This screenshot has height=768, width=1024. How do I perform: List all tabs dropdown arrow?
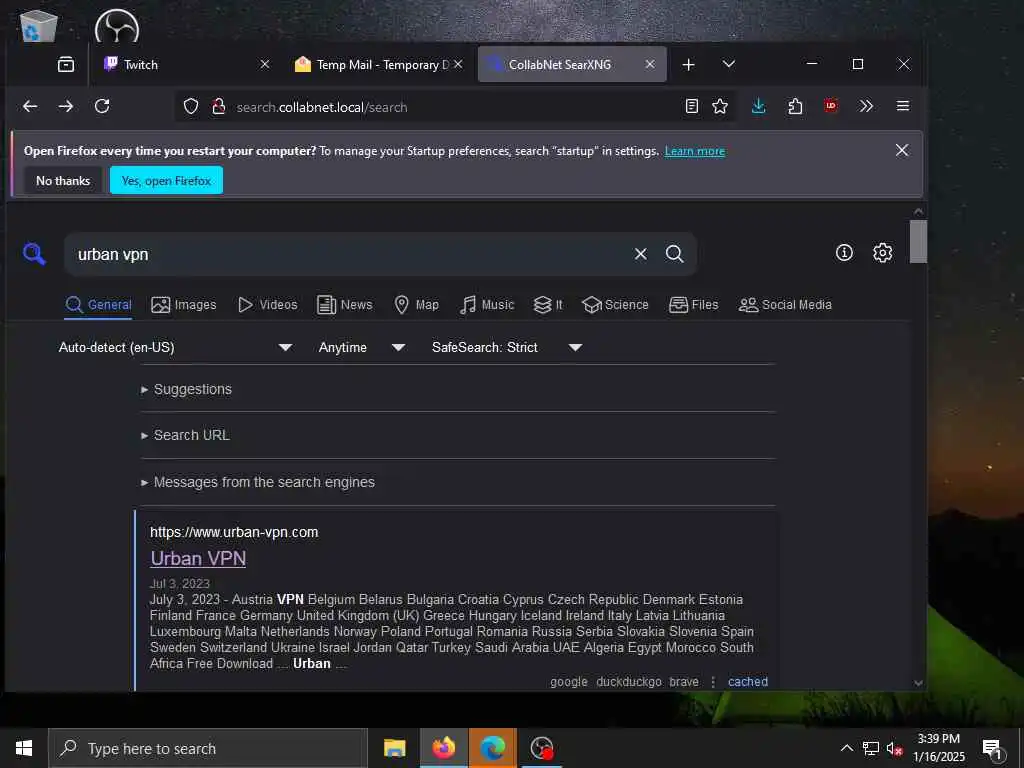[729, 64]
